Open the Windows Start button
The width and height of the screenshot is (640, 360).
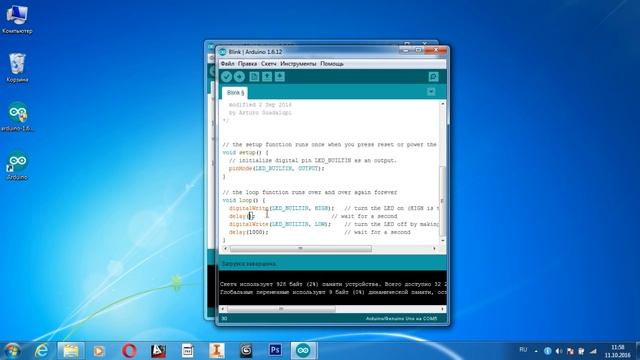coord(12,351)
